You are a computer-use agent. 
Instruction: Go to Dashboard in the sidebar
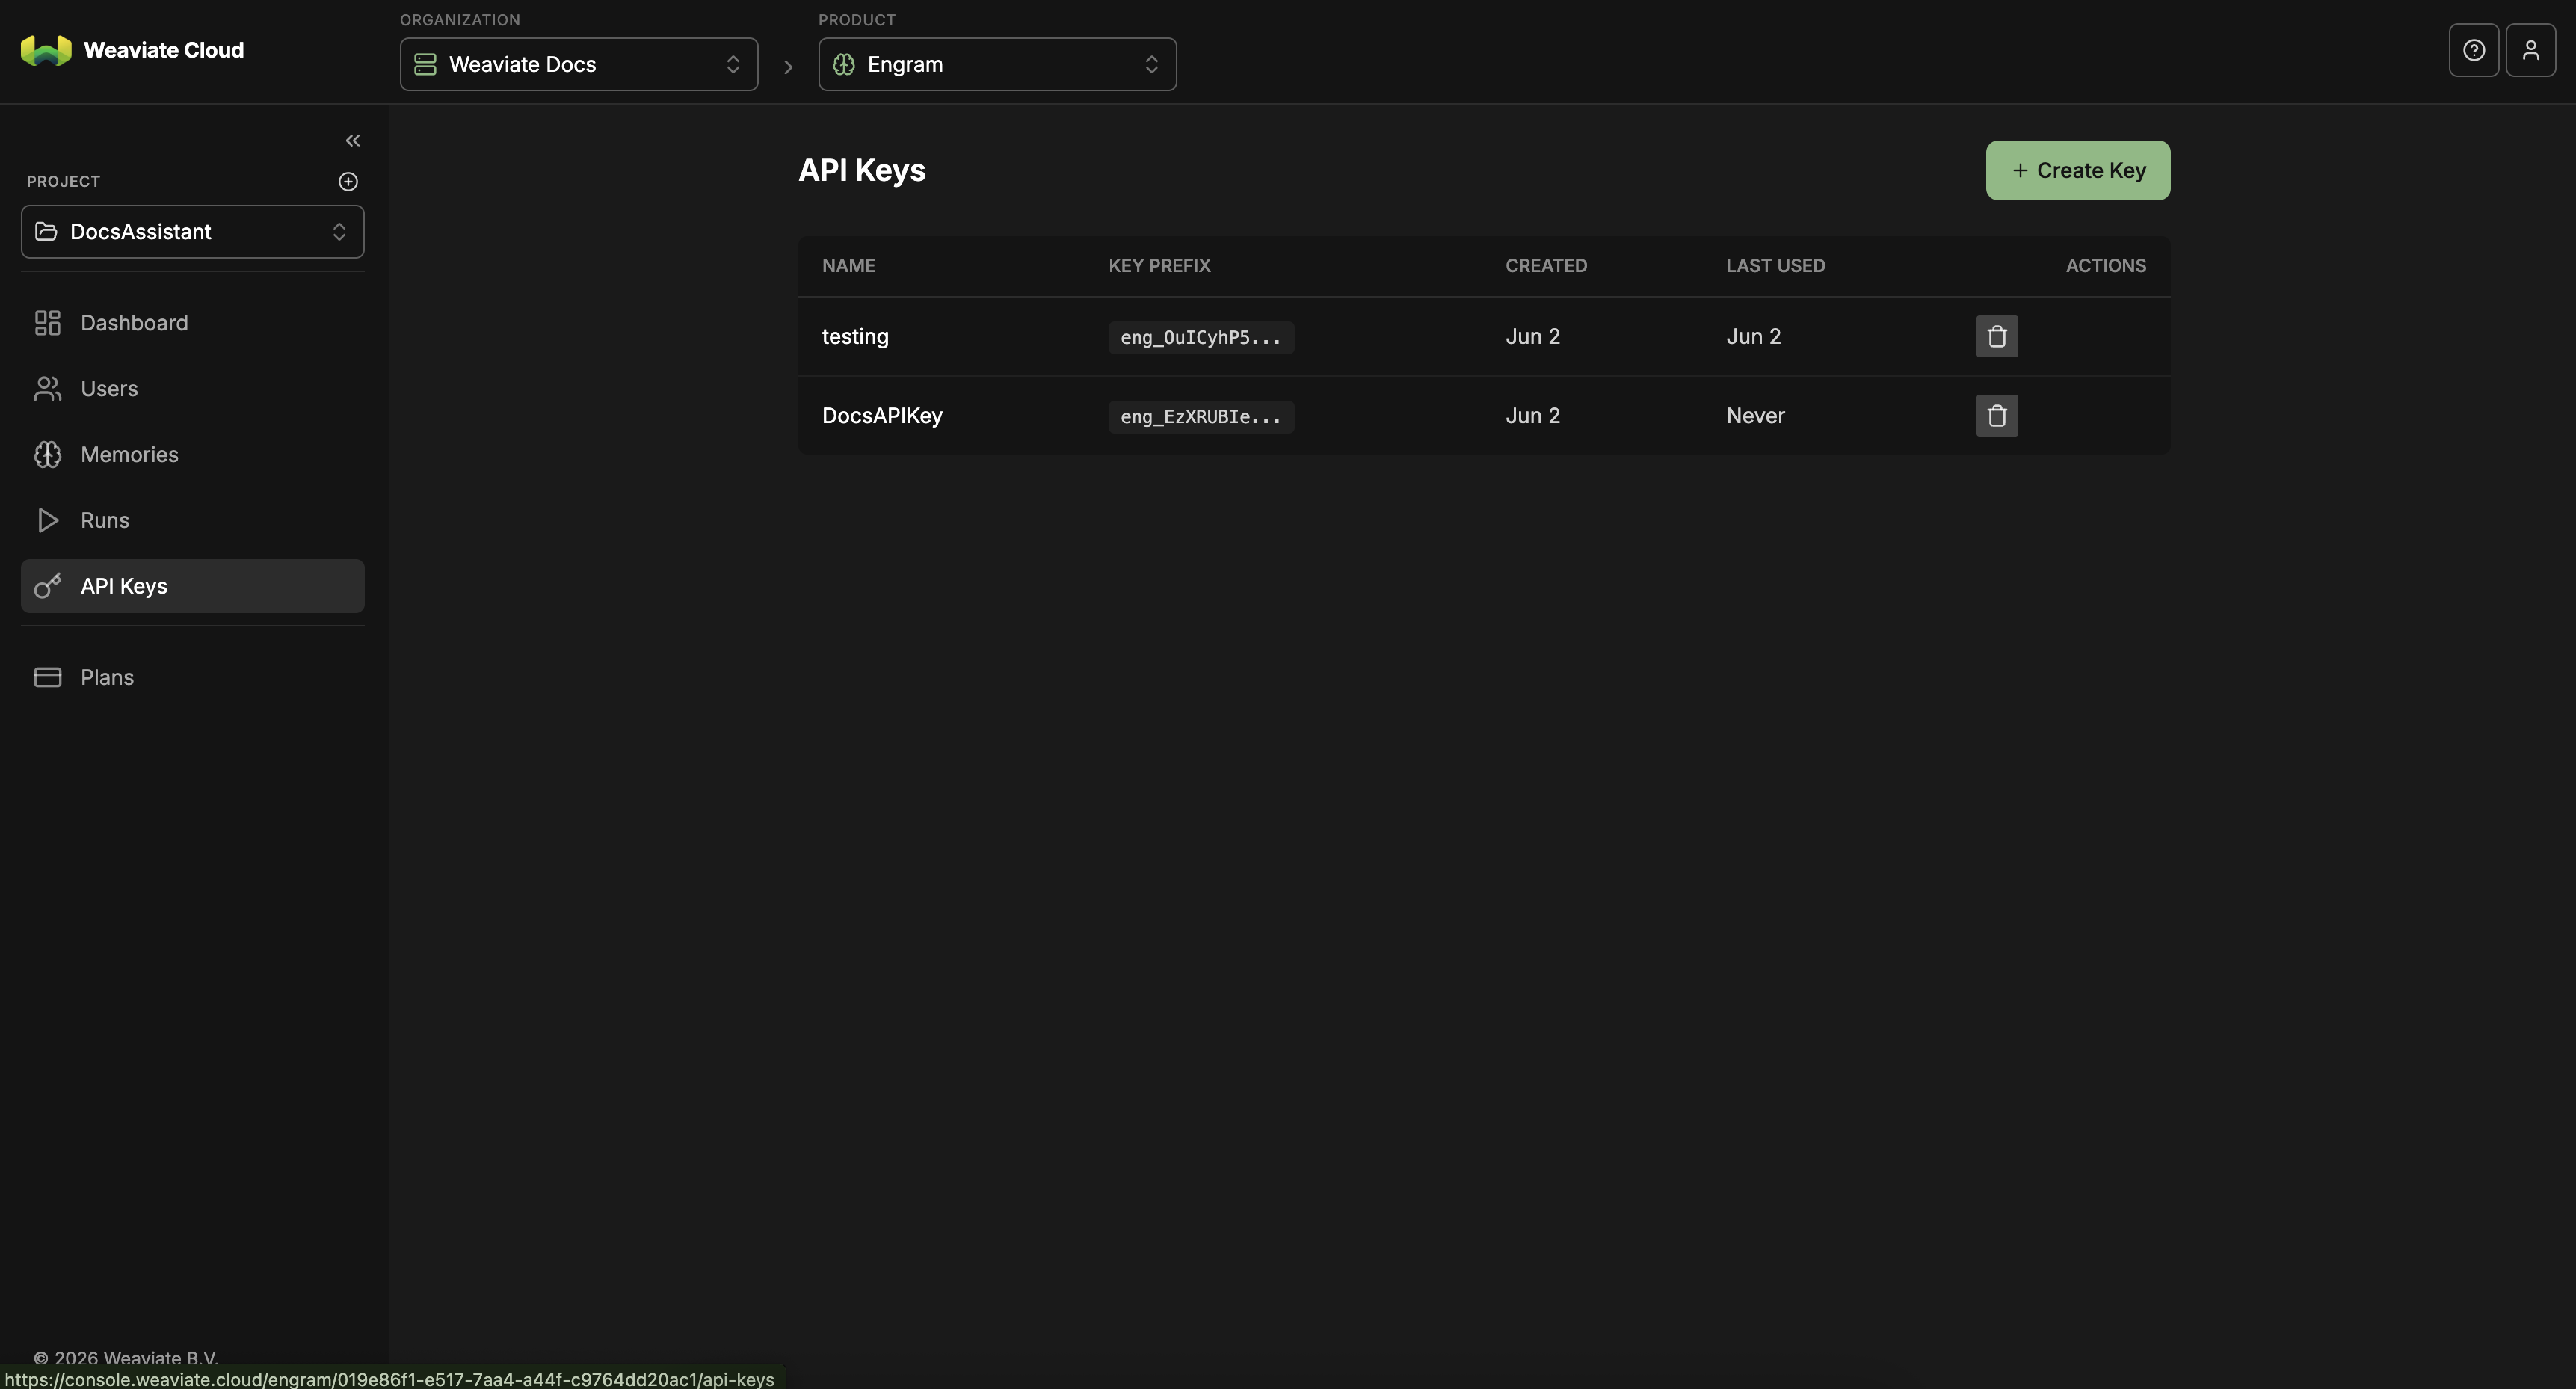coord(192,323)
